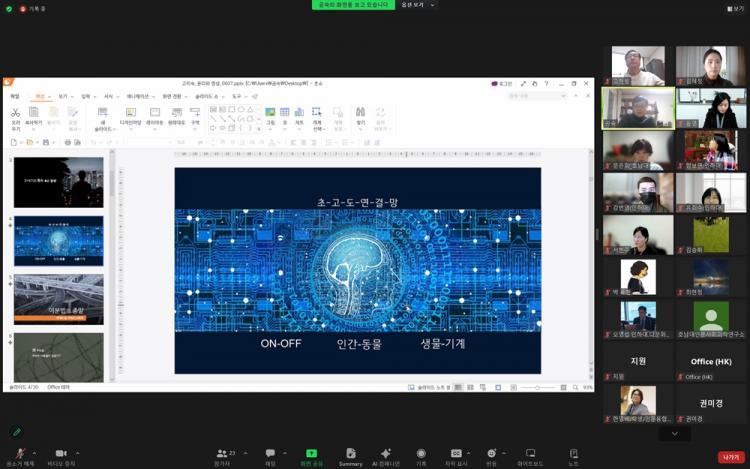This screenshot has height=469, width=750.
Task: Click the '생물-기계' text on the slide
Action: point(443,343)
